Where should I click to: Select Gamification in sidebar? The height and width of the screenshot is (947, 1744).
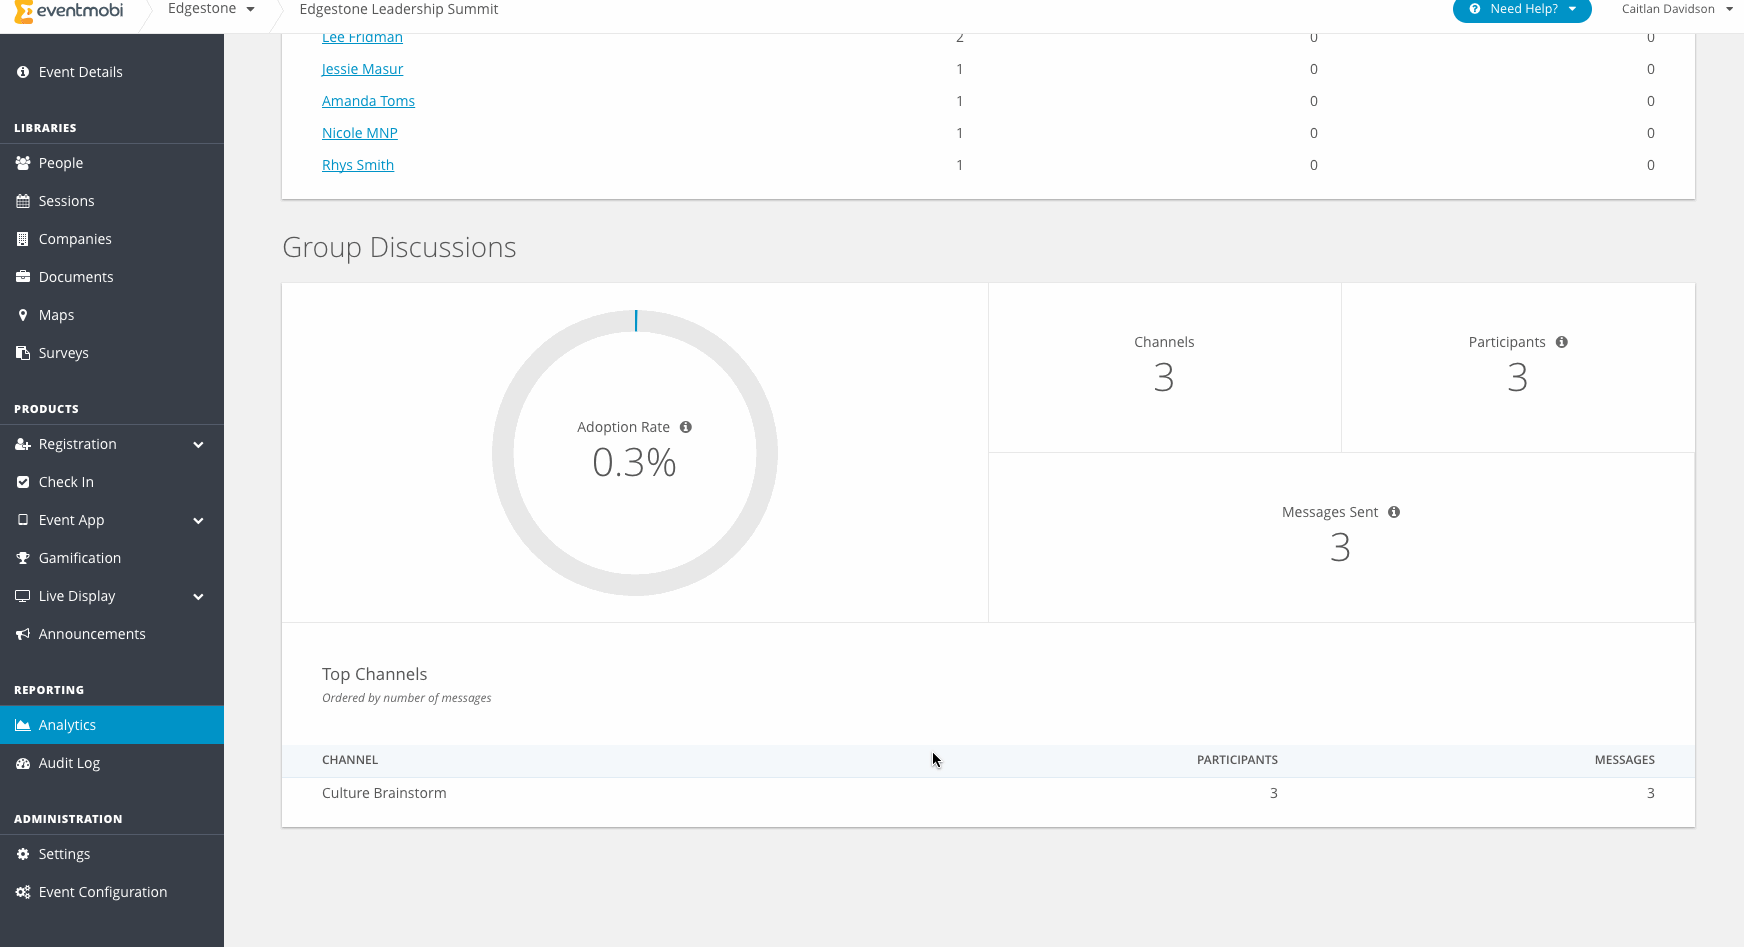(112, 558)
